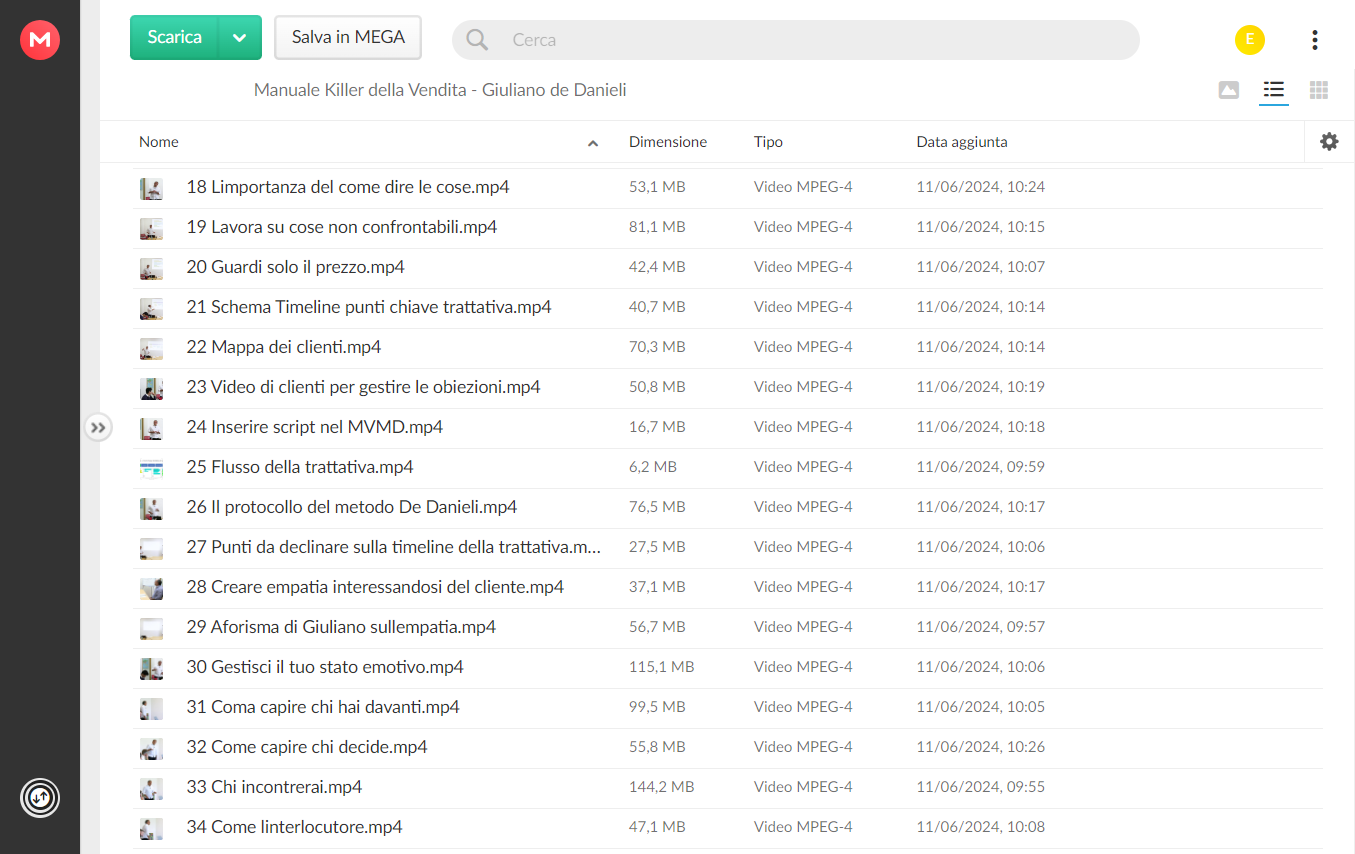Open the transfers icon in the sidebar

40,797
